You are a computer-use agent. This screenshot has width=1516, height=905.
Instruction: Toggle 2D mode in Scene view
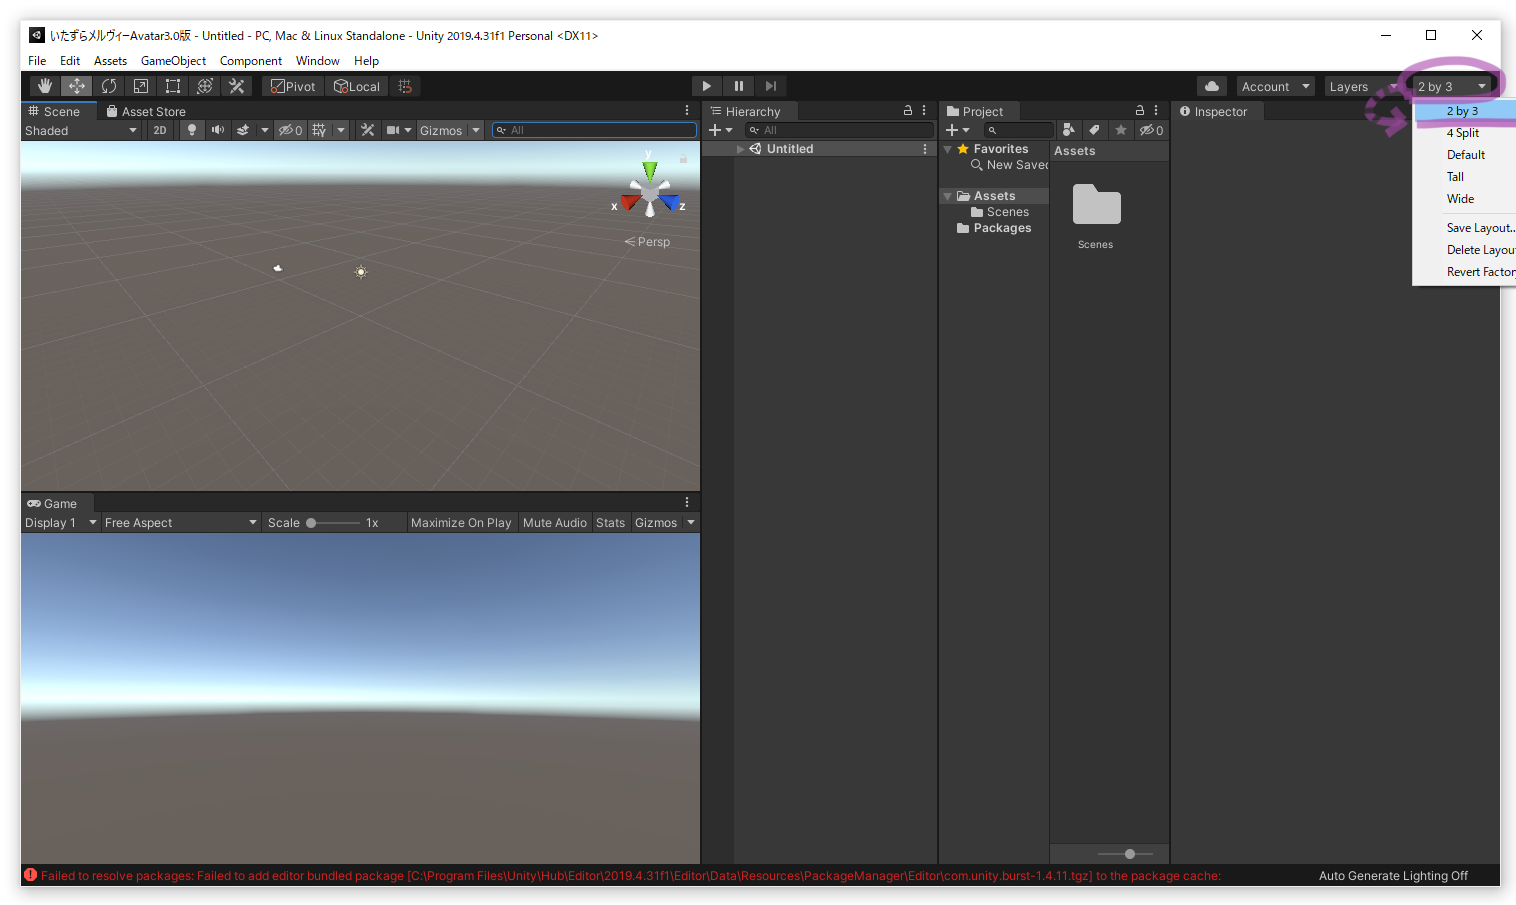point(160,130)
